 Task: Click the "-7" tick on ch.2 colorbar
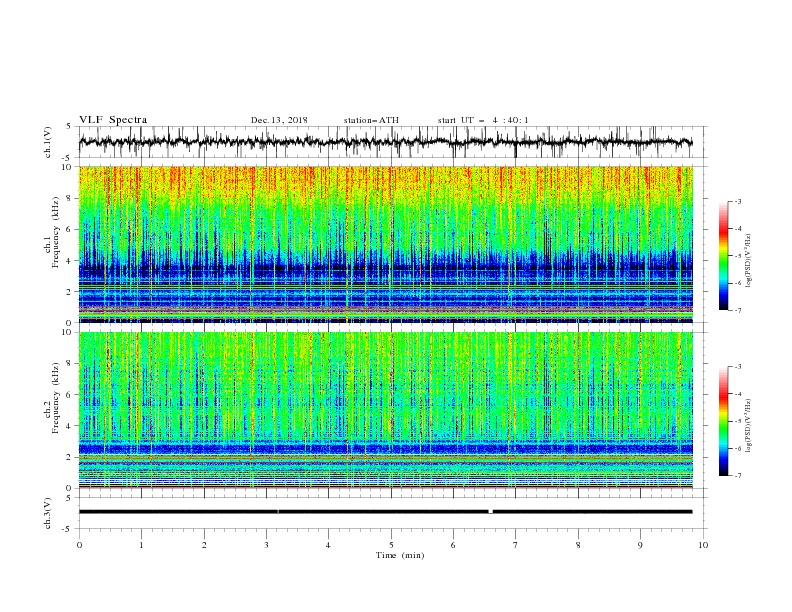(738, 475)
